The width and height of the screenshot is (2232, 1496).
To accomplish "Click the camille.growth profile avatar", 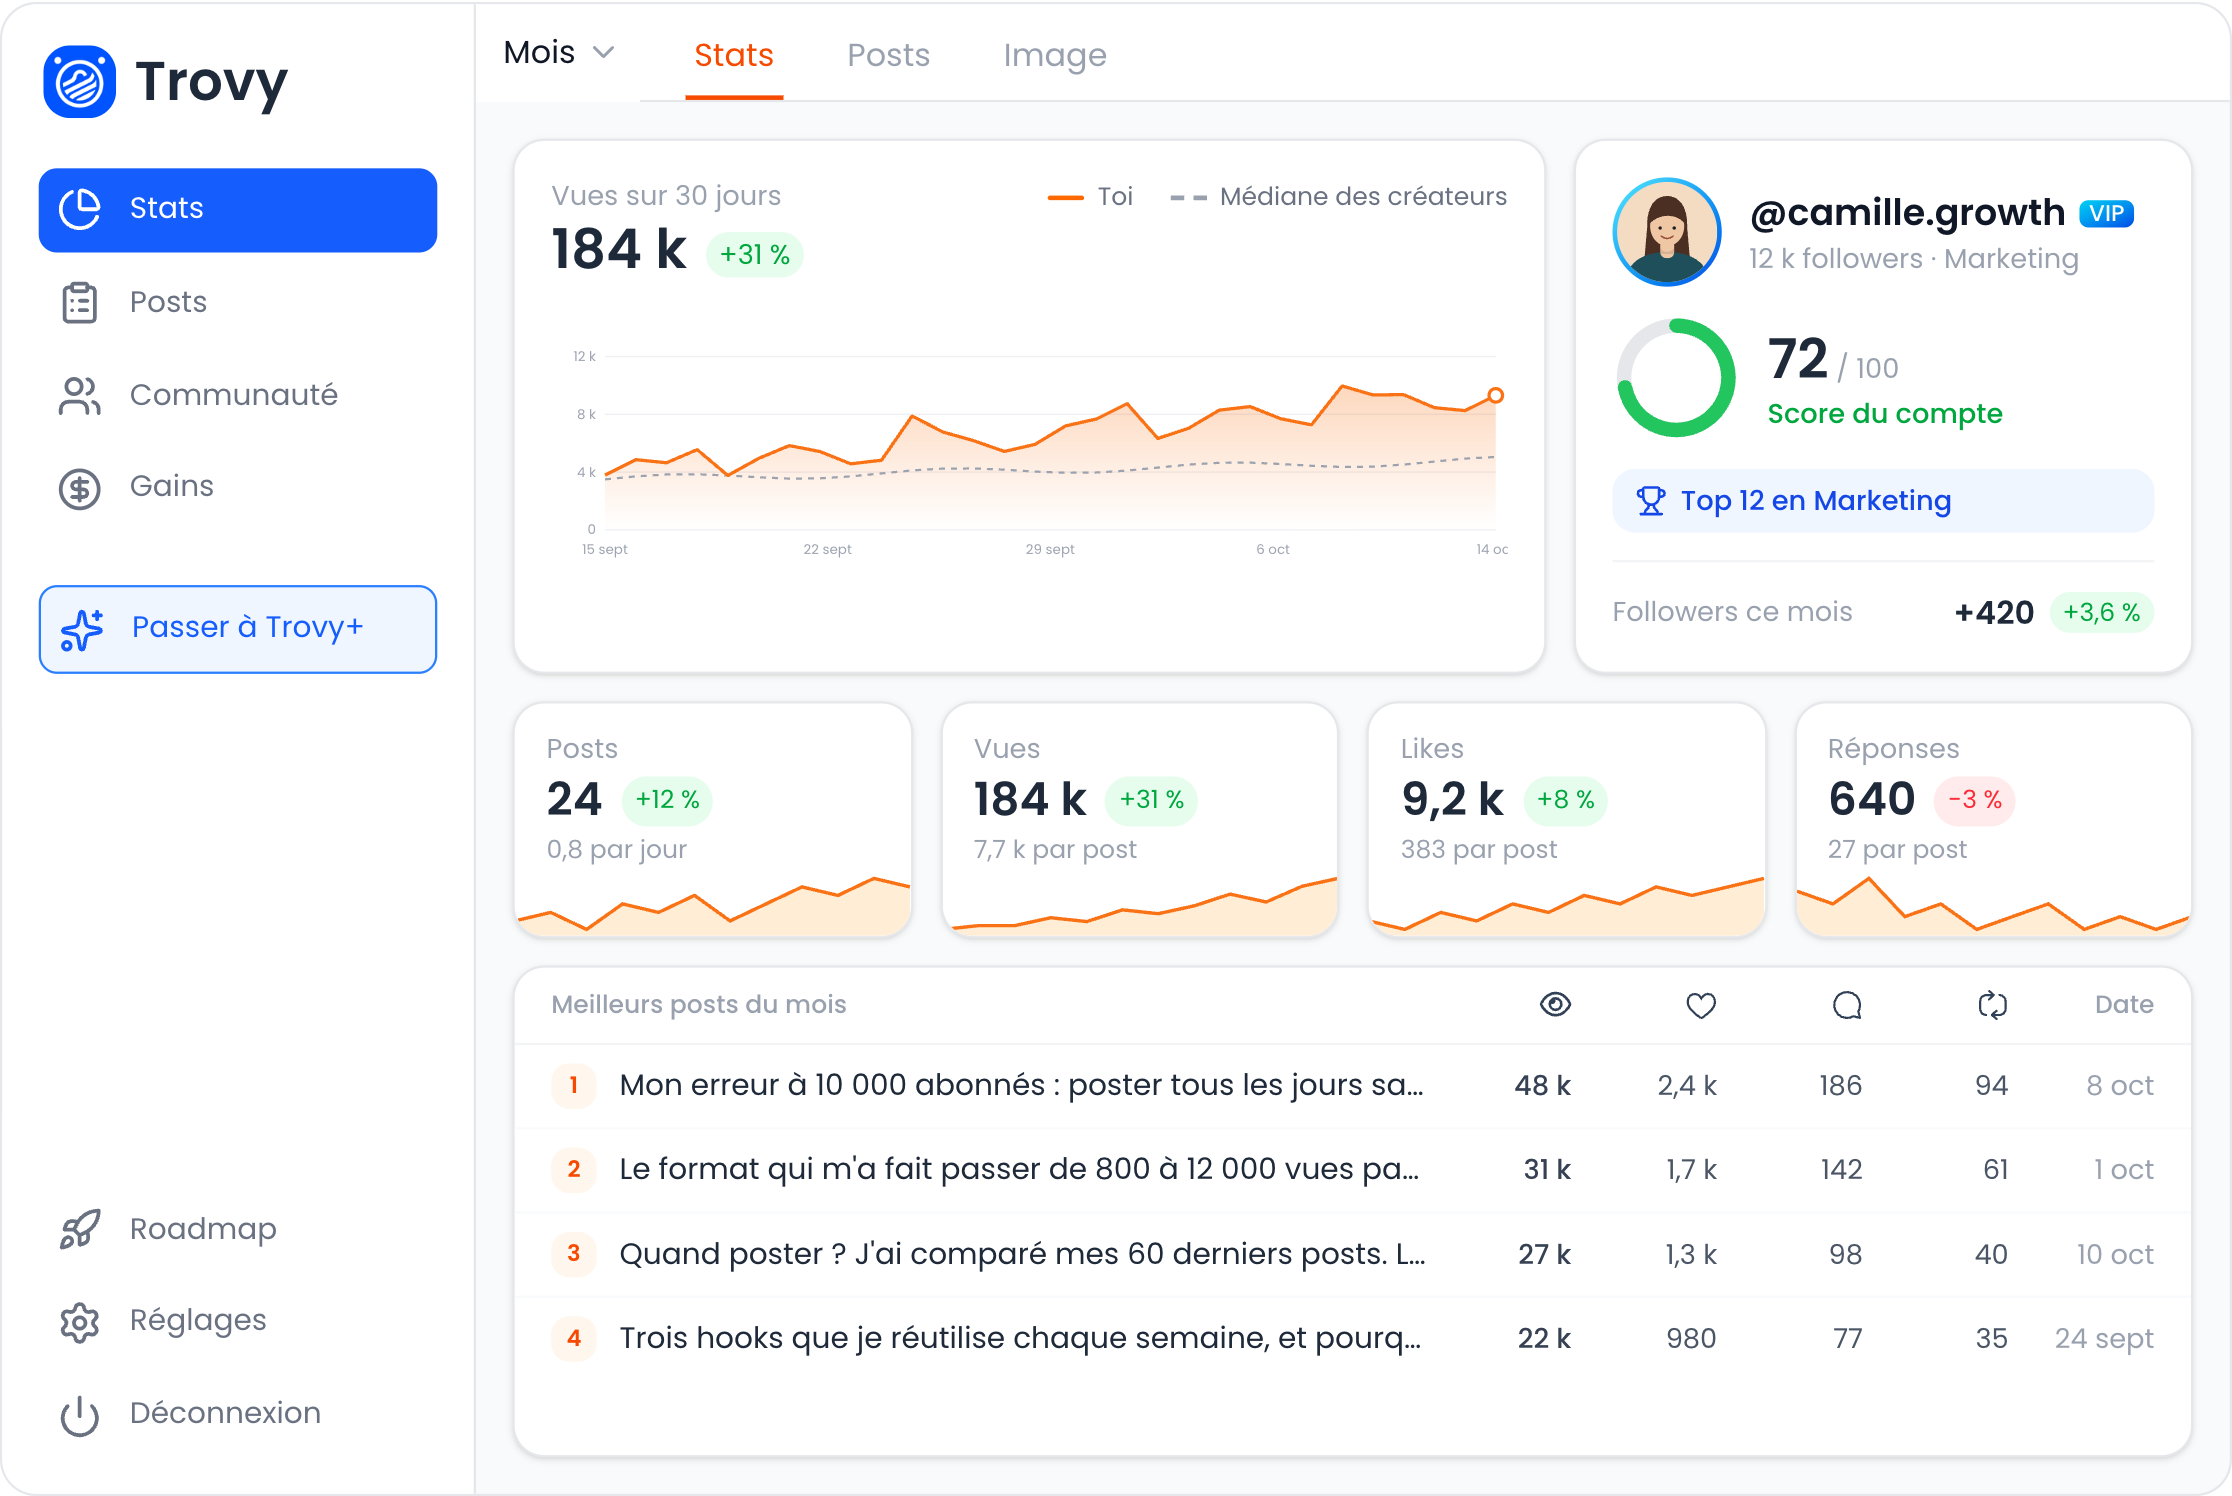I will coord(1667,232).
